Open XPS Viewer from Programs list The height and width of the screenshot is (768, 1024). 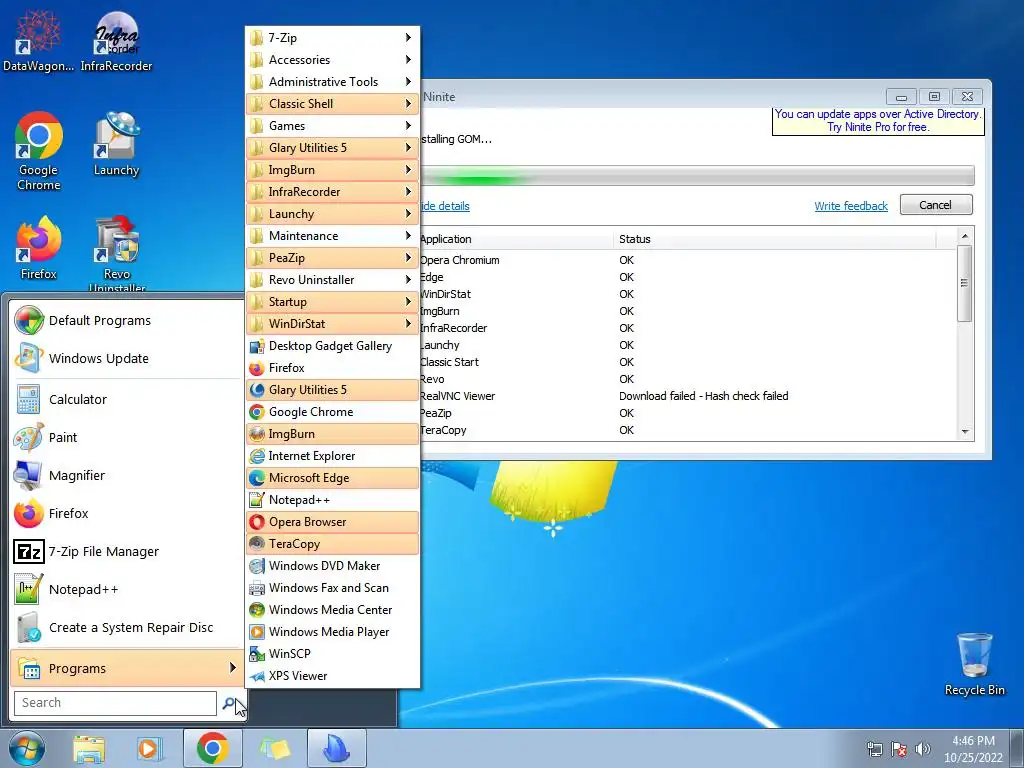332,676
